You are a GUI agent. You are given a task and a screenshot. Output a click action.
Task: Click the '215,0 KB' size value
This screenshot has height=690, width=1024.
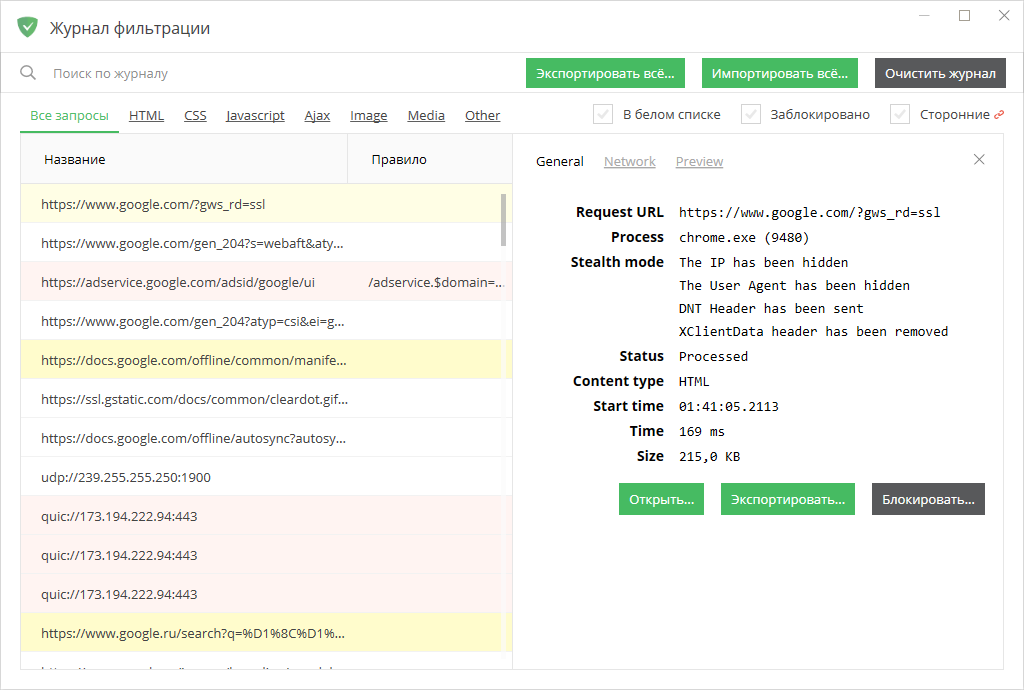710,457
